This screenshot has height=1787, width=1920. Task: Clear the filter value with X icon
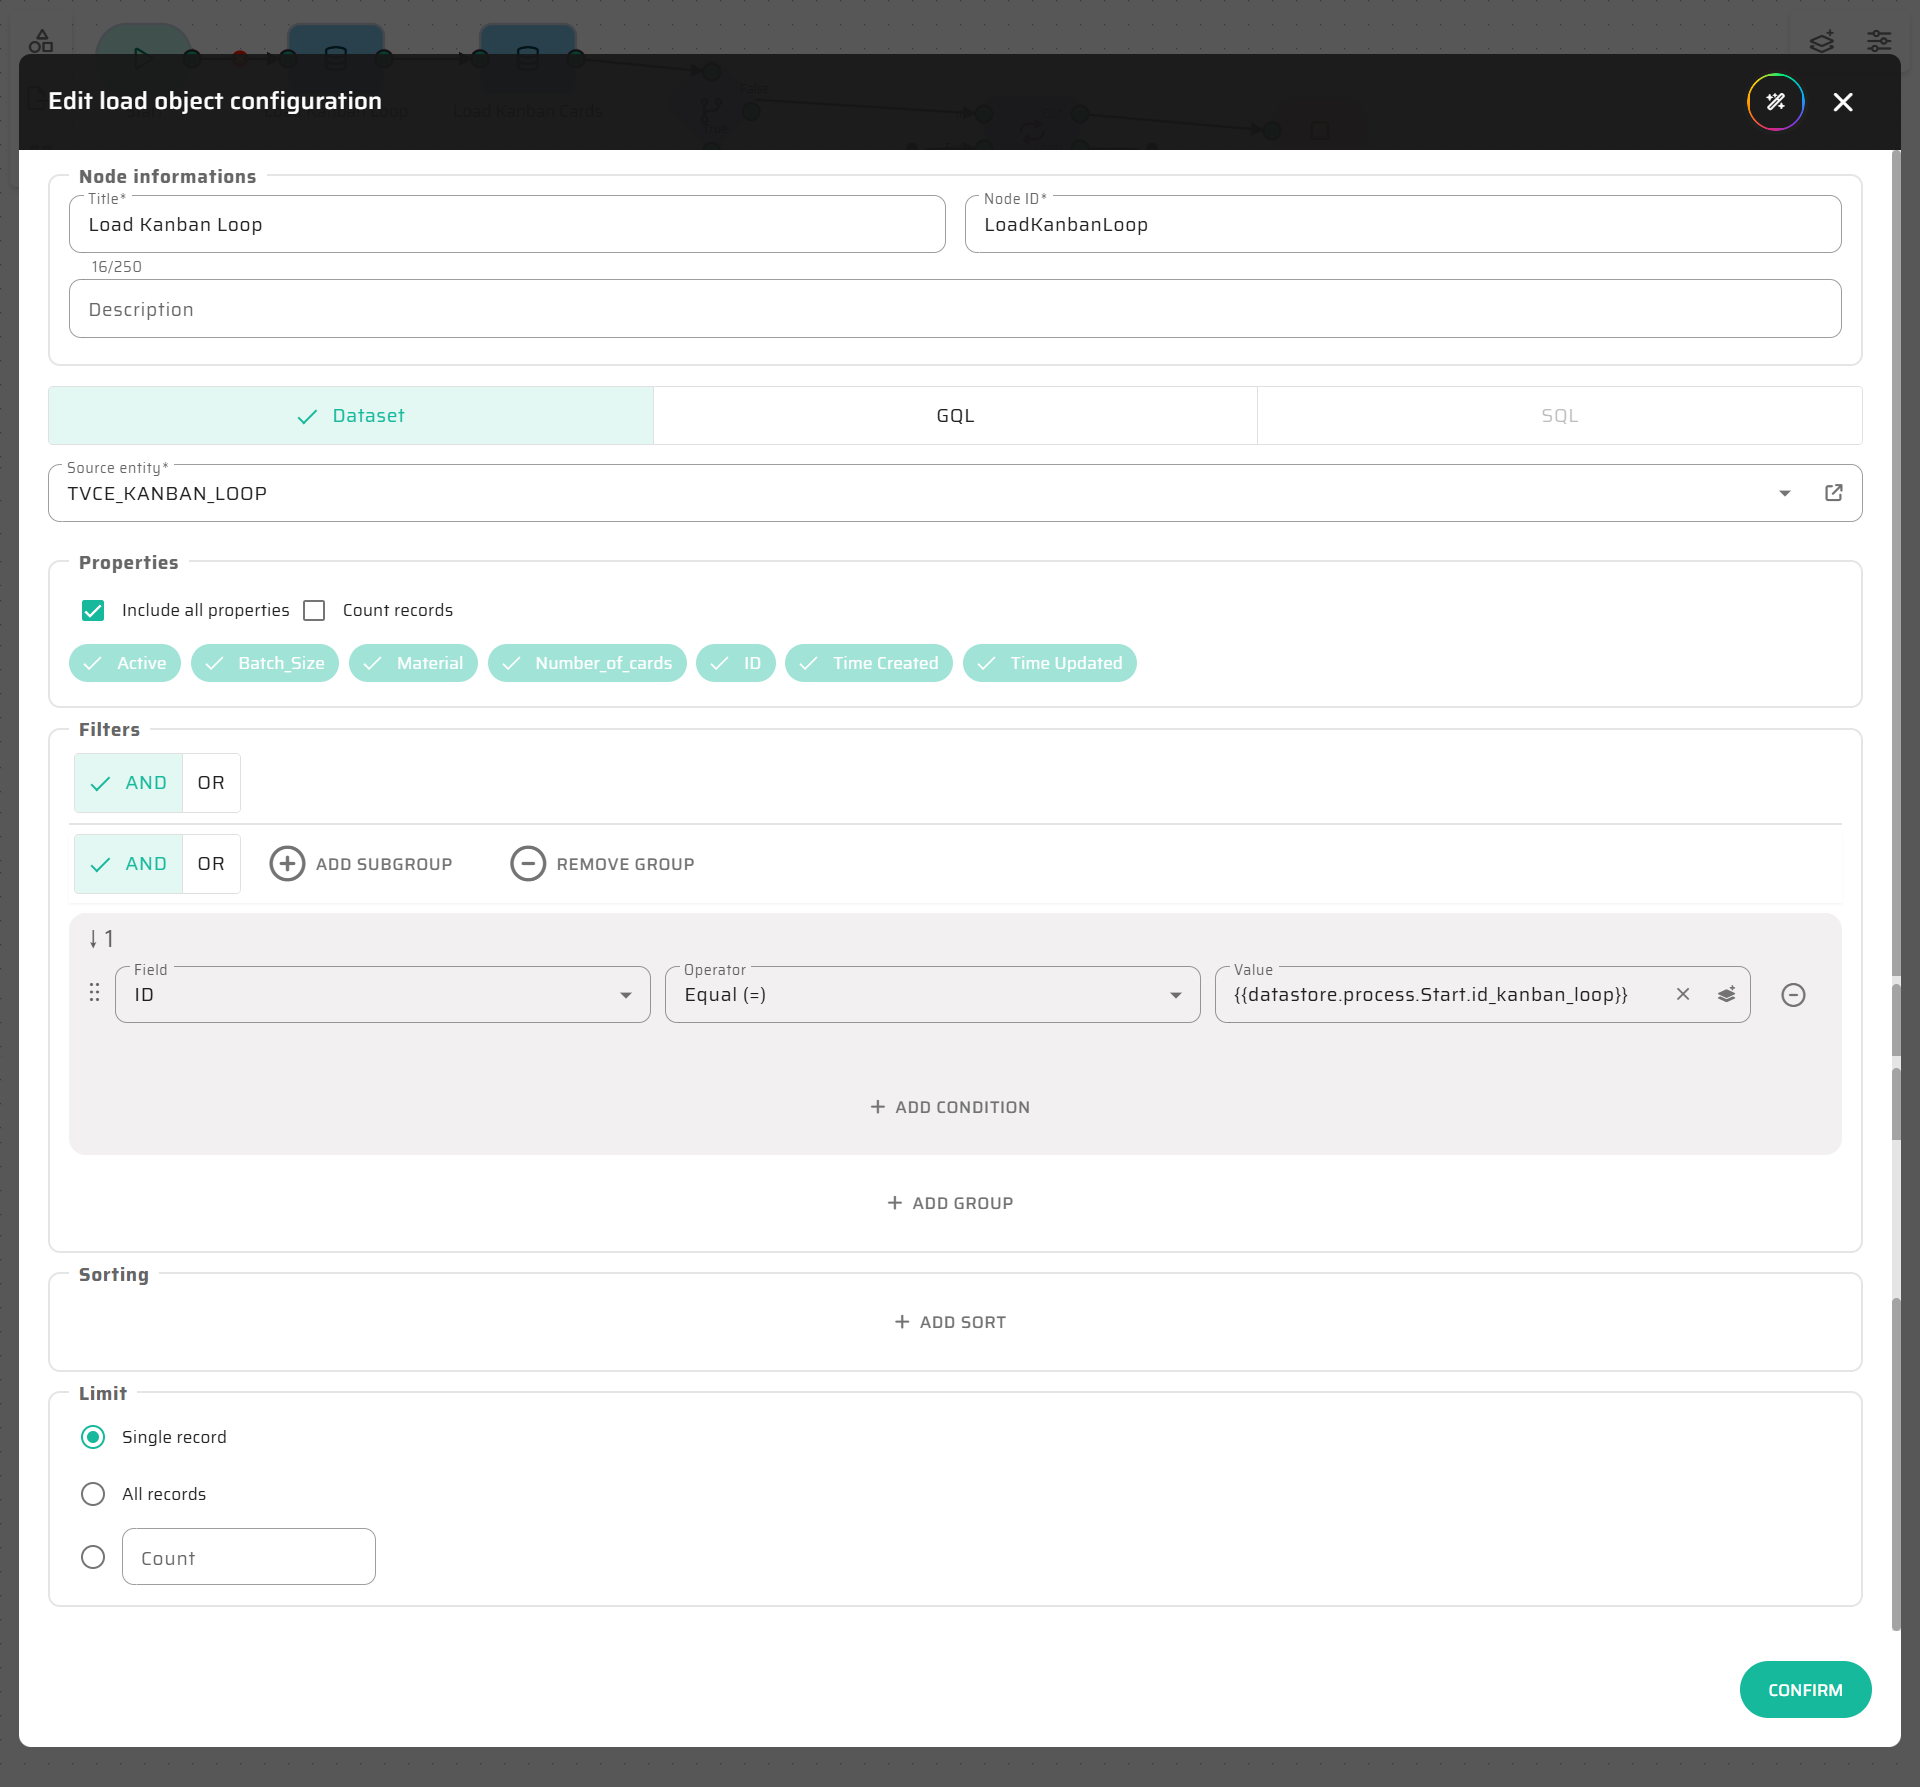1683,994
